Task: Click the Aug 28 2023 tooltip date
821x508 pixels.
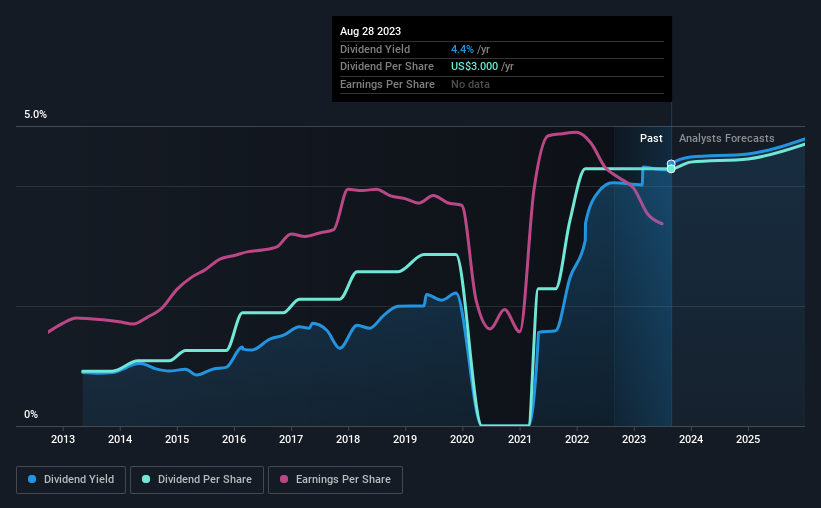Action: [x=371, y=31]
